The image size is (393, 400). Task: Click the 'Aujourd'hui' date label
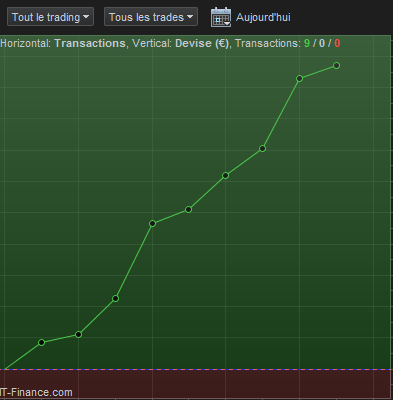point(263,17)
